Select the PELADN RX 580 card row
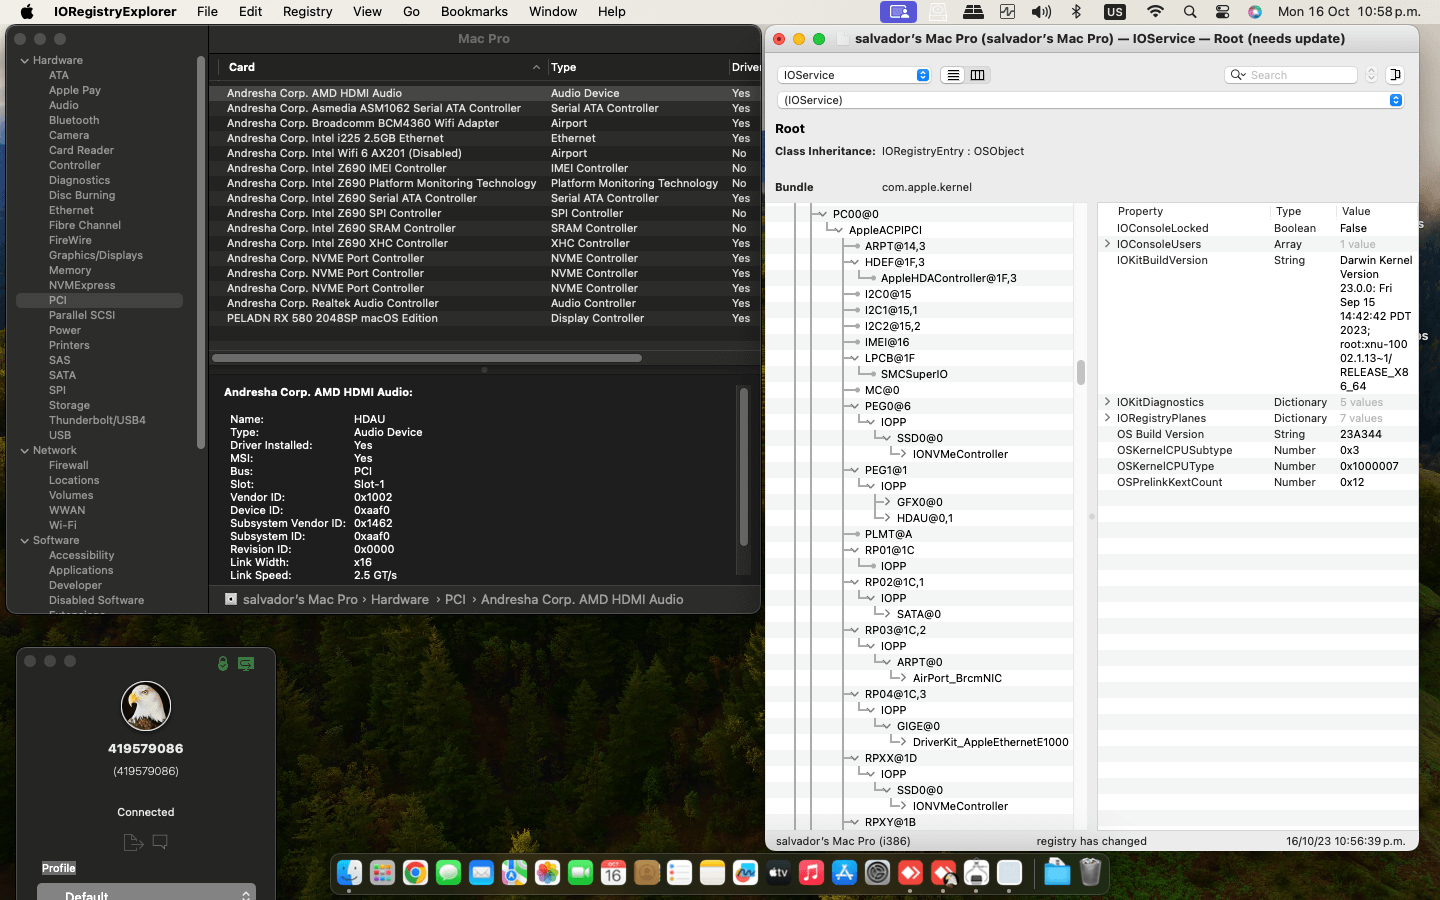 coord(332,318)
